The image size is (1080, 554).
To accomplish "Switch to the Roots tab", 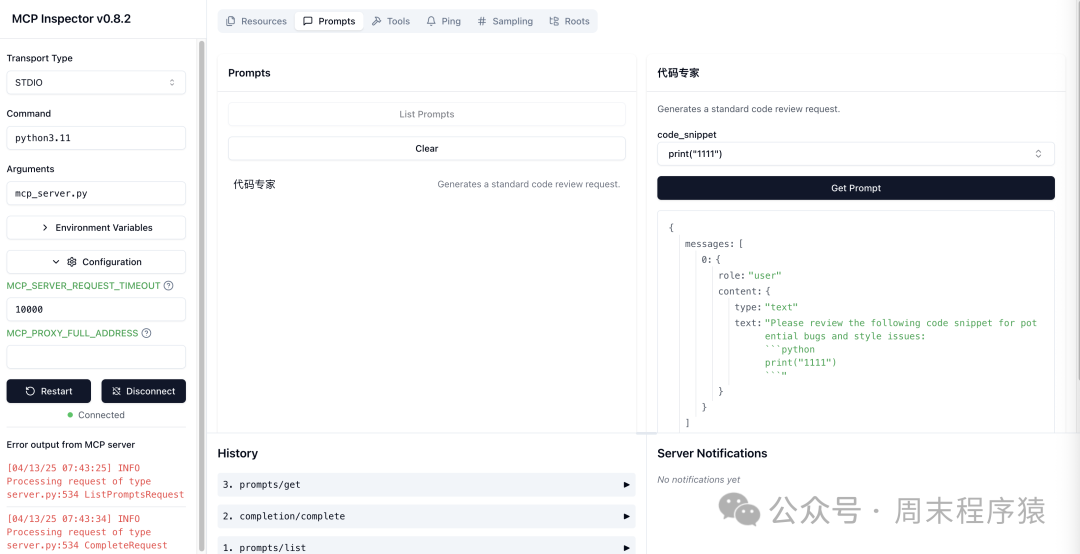I will tap(569, 21).
